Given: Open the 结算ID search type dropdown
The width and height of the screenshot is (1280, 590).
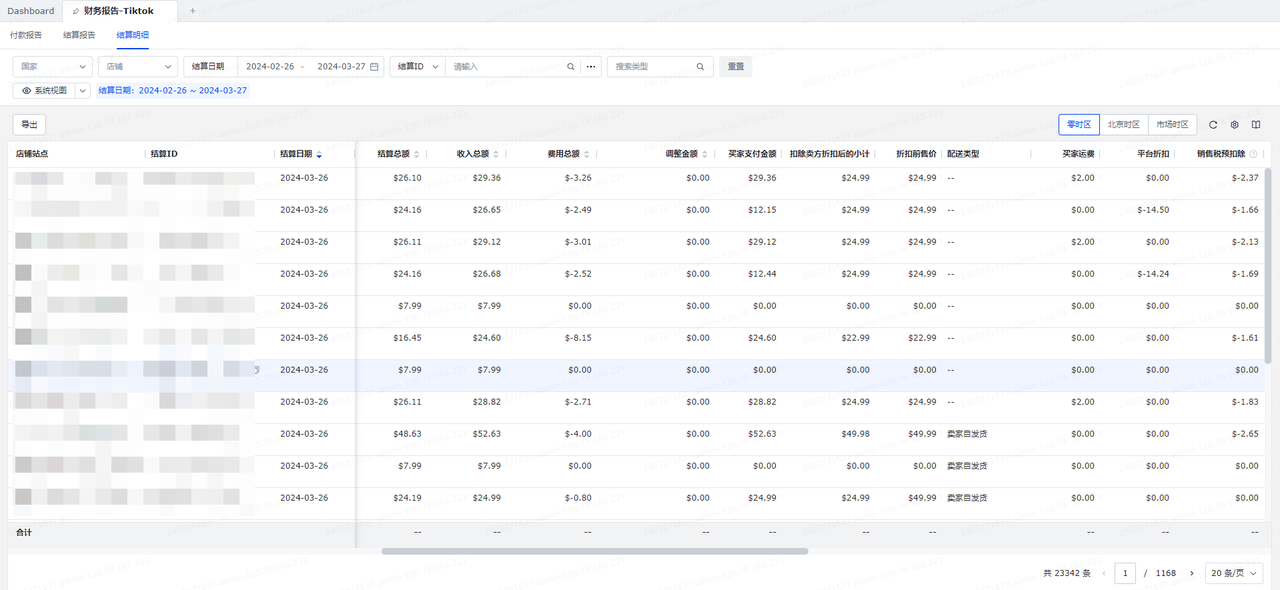Looking at the screenshot, I should click(417, 67).
